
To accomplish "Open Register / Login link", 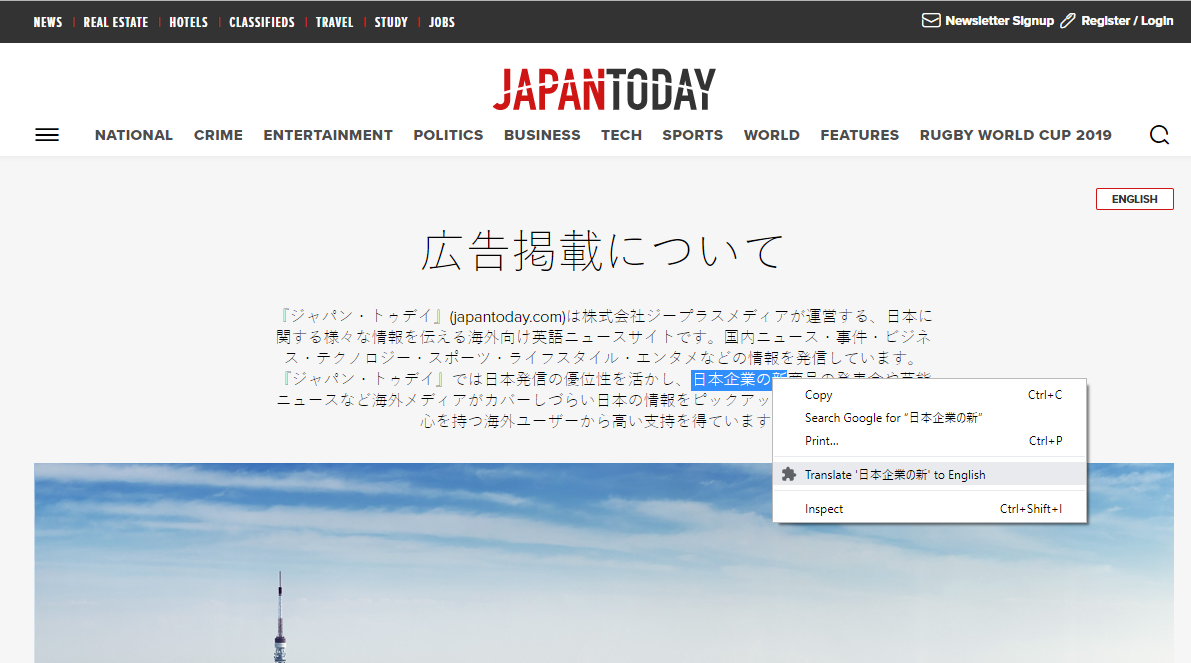I will 1126,21.
